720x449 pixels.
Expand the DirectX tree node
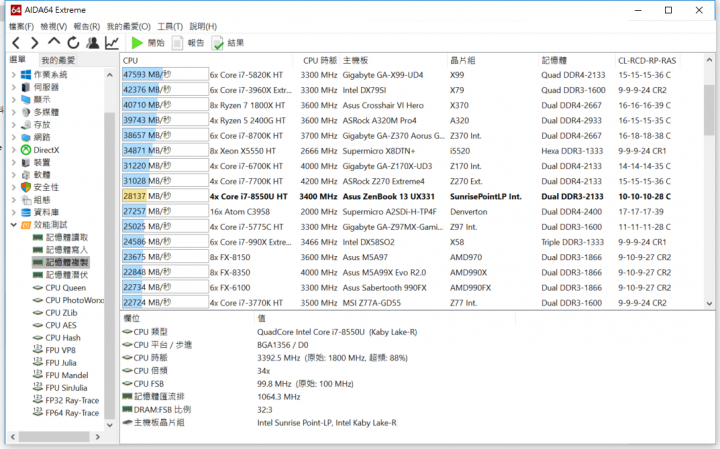point(14,150)
